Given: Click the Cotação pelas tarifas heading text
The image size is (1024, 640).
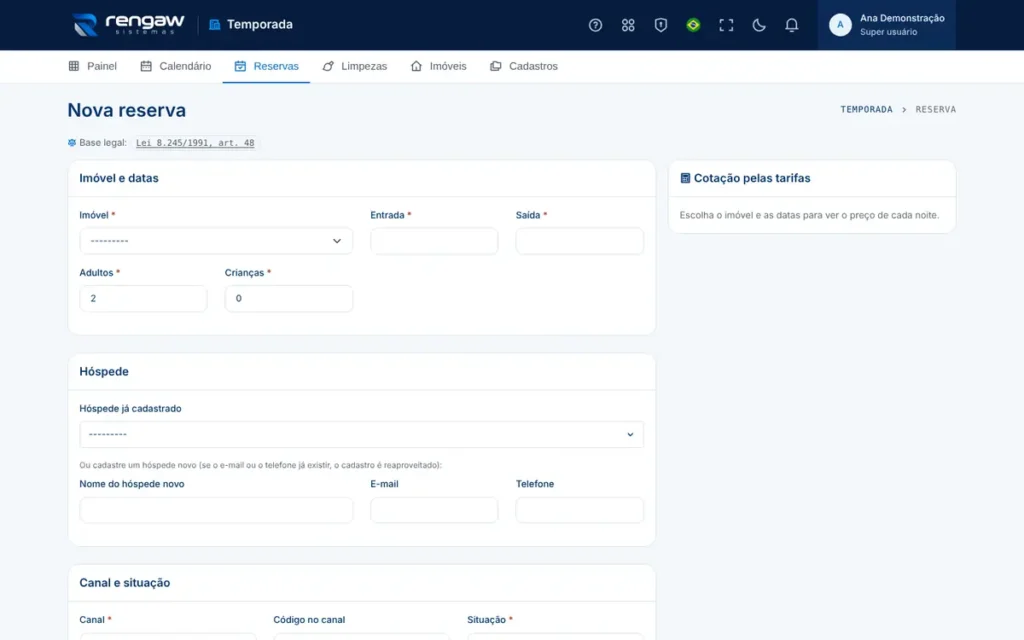Looking at the screenshot, I should click(752, 178).
